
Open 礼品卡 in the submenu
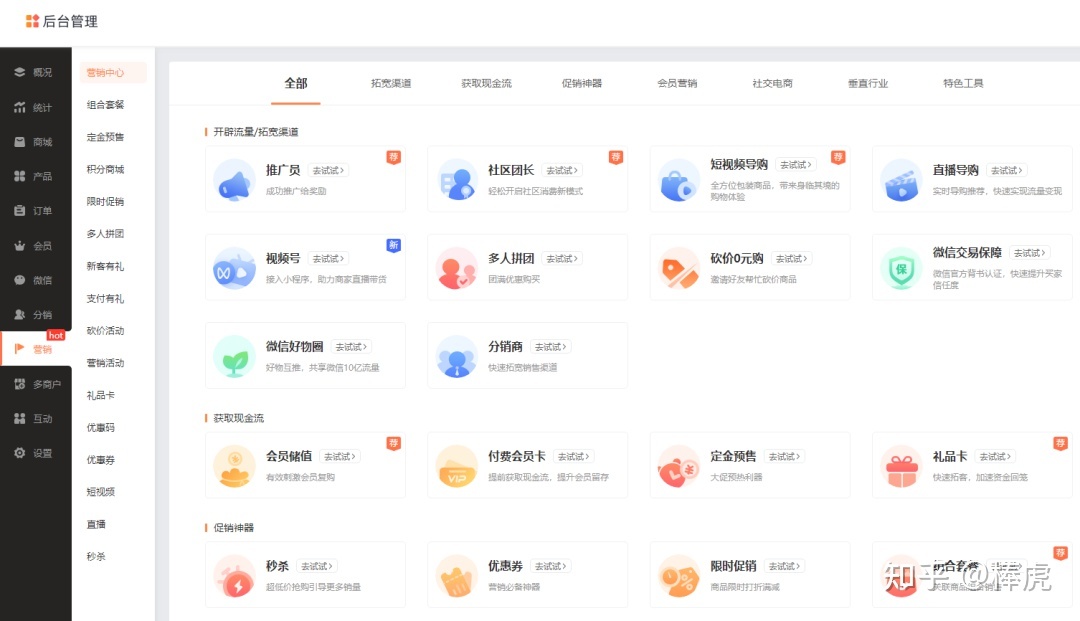click(x=101, y=395)
